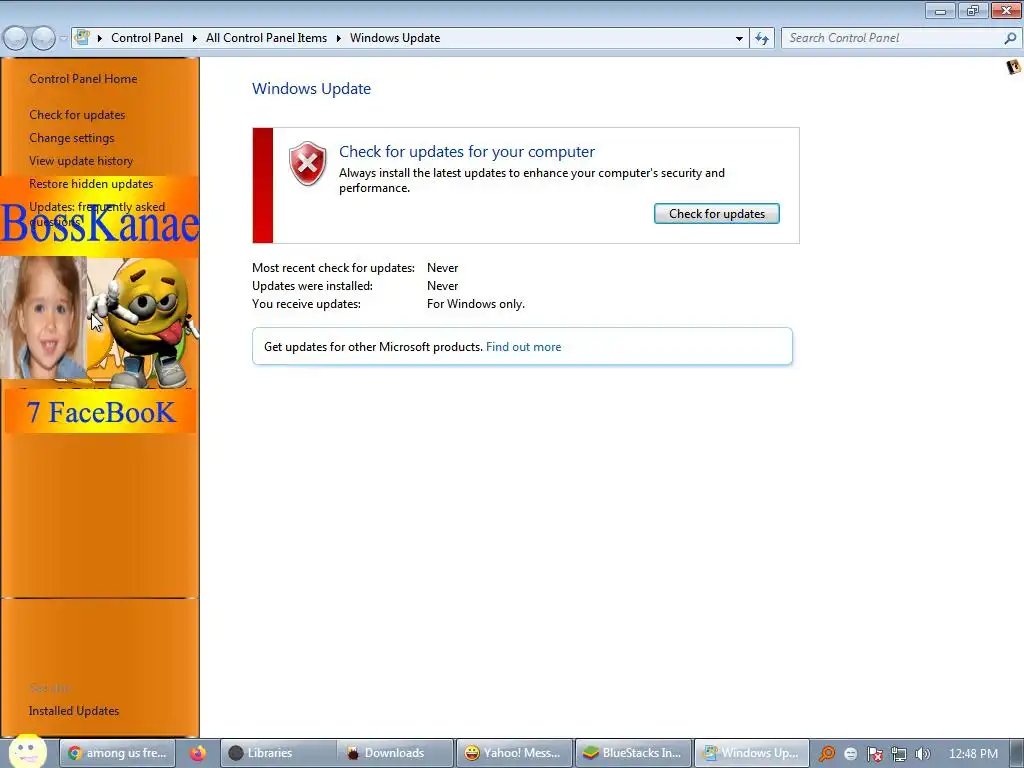
Task: Click 'Most recent check for updates:' label
Action: click(x=333, y=268)
